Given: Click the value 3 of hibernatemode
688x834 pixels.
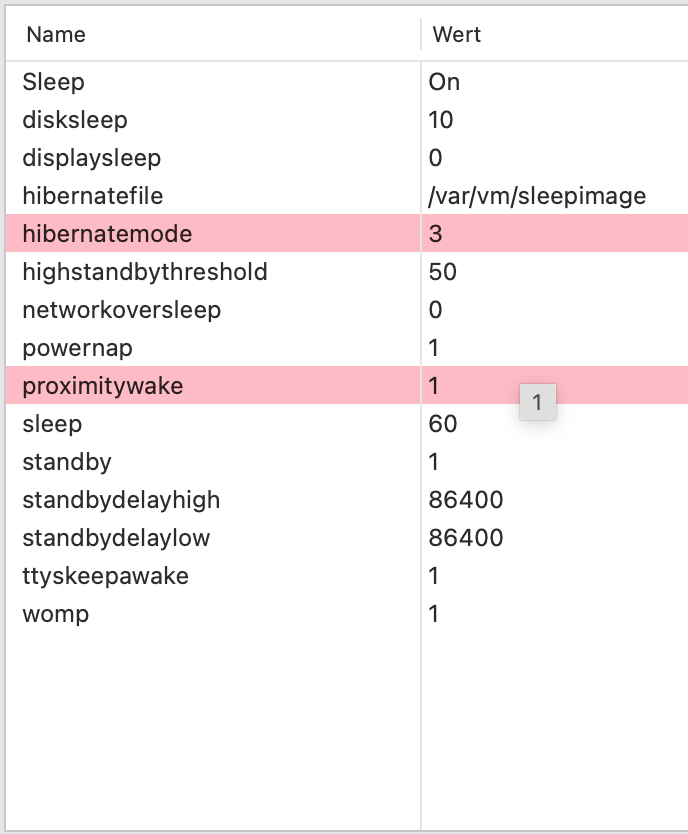Looking at the screenshot, I should (436, 234).
